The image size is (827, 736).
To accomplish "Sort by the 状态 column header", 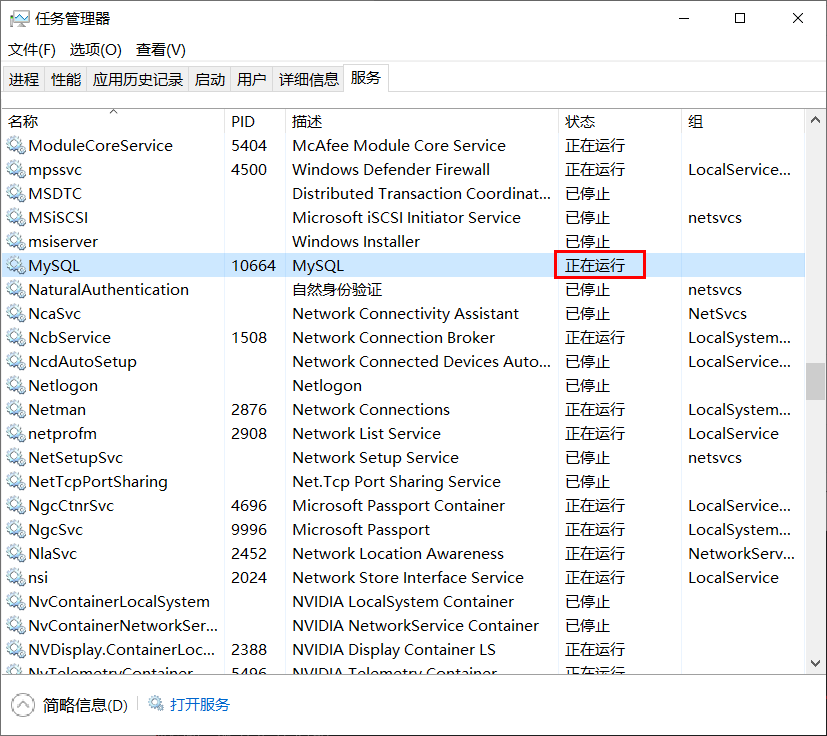I will [620, 121].
